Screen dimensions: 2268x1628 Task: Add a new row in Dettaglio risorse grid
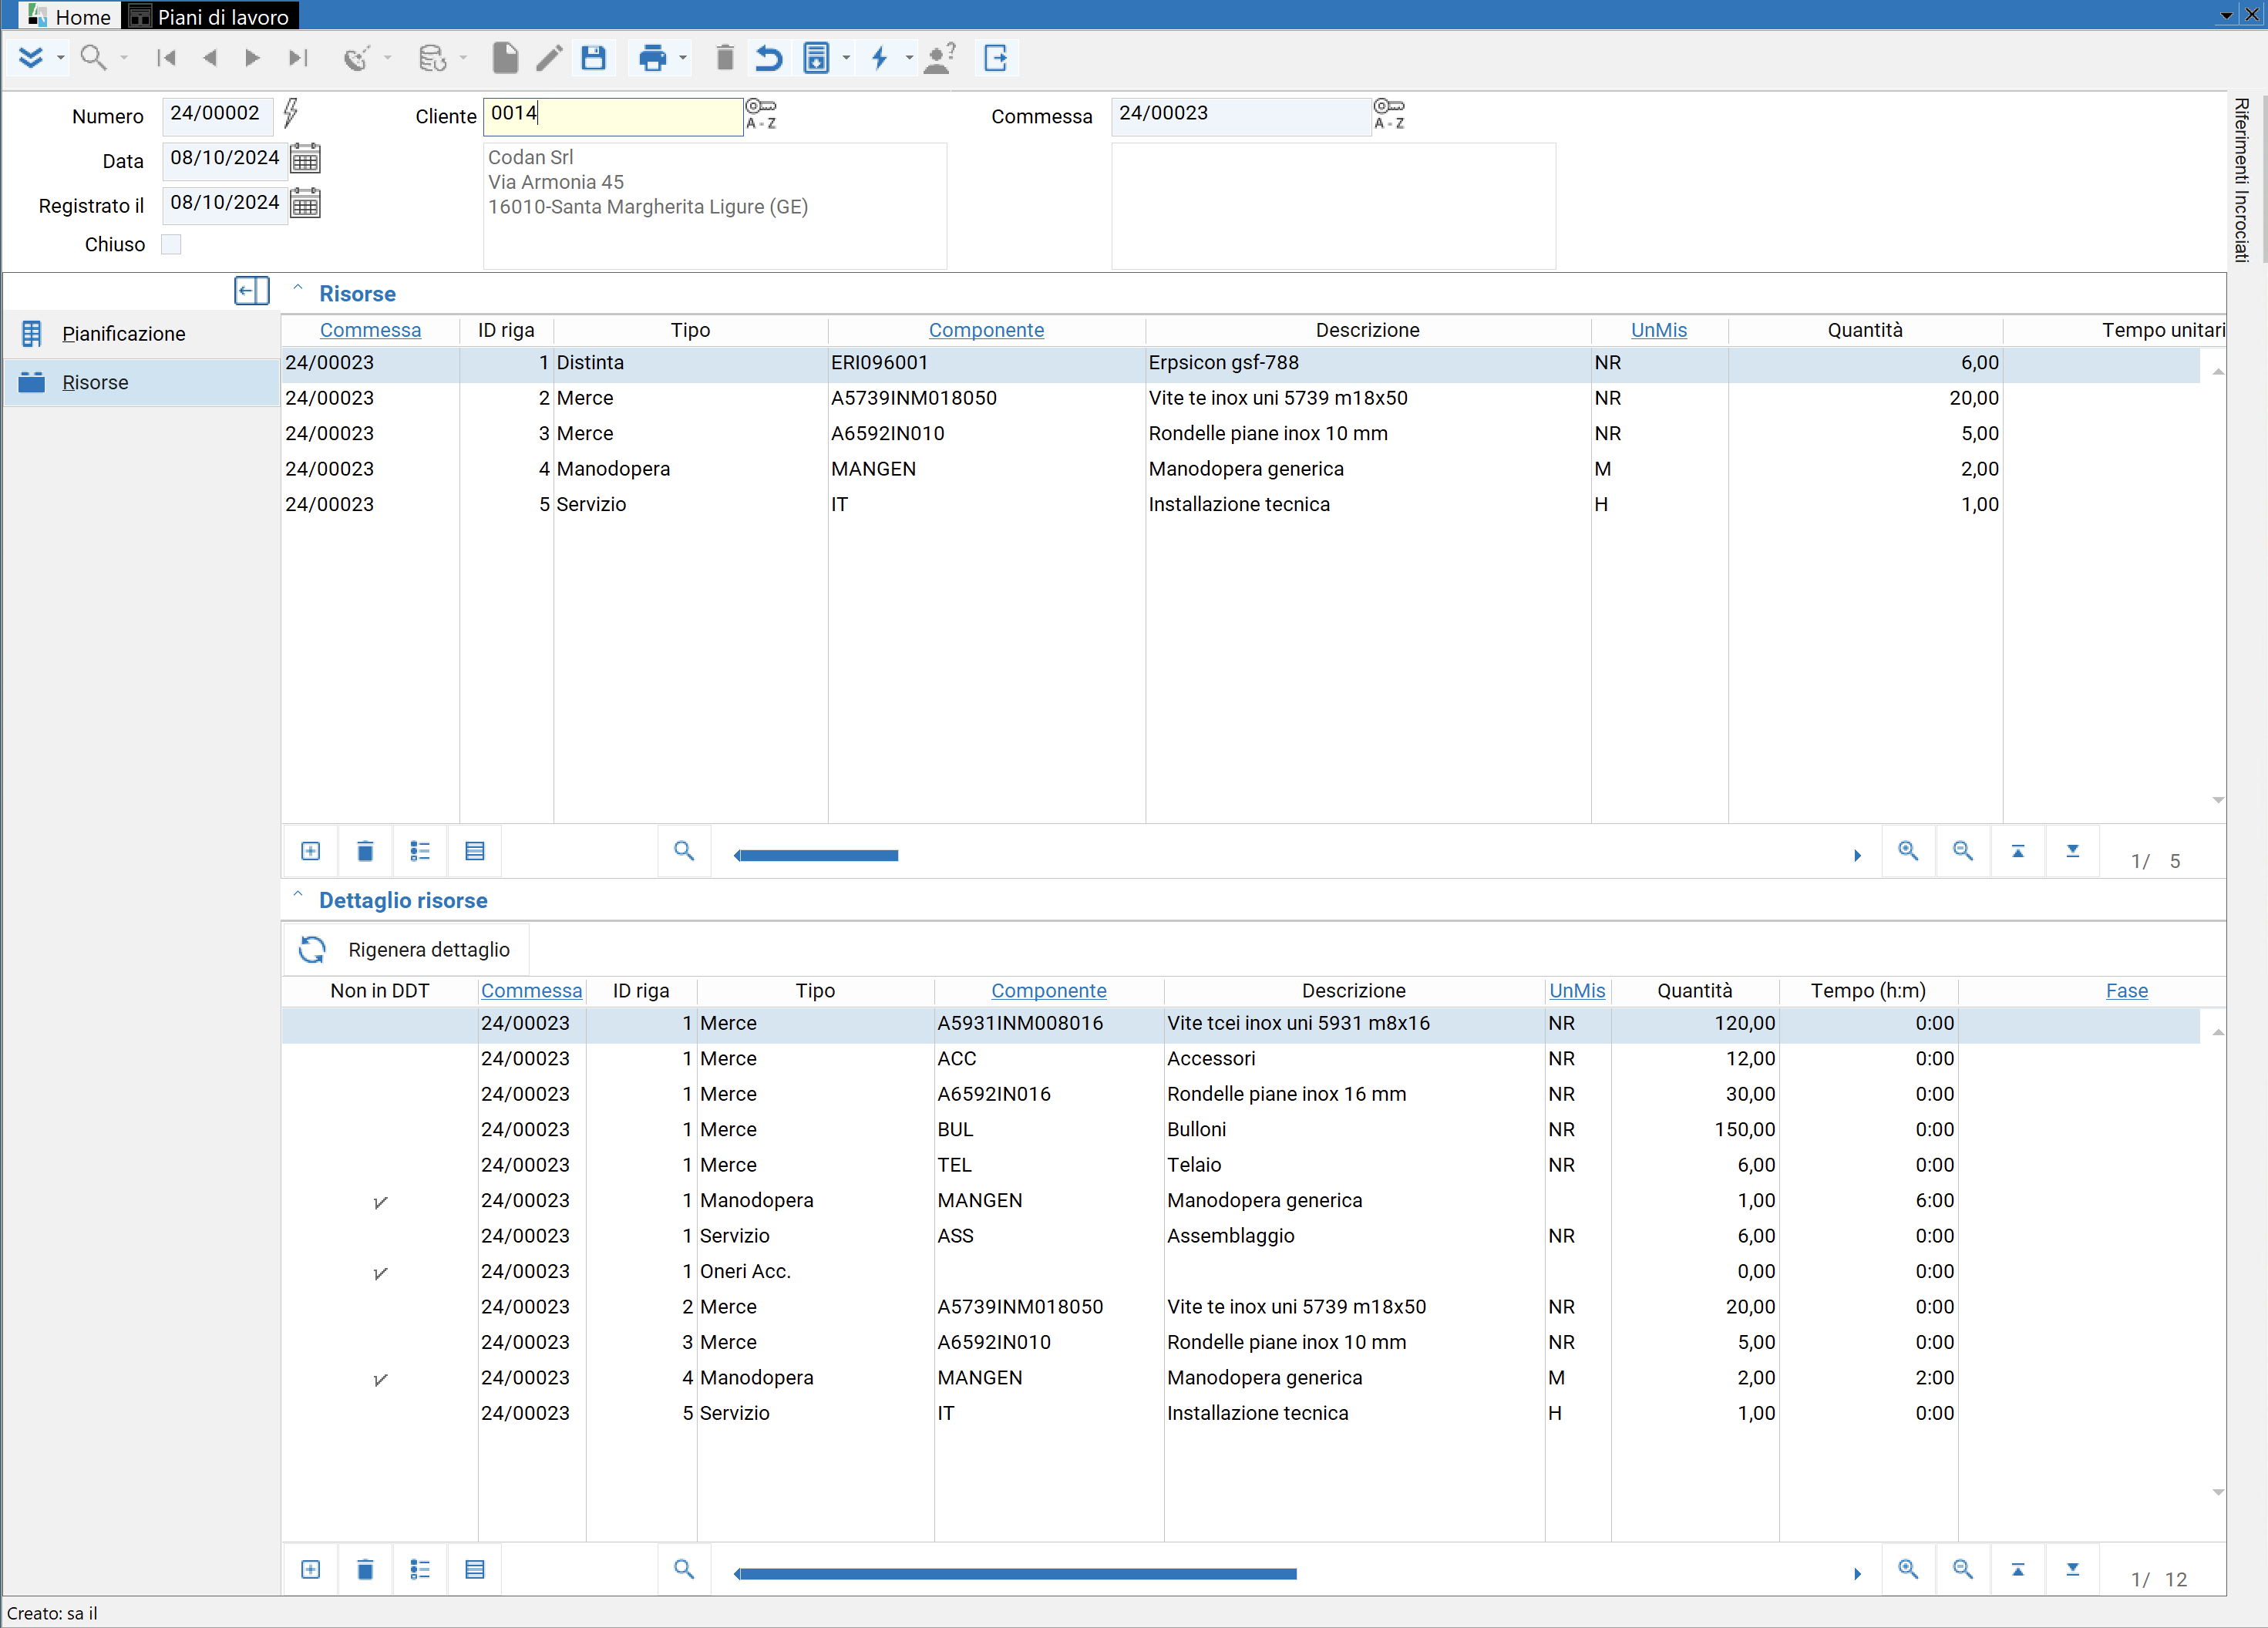(311, 1569)
